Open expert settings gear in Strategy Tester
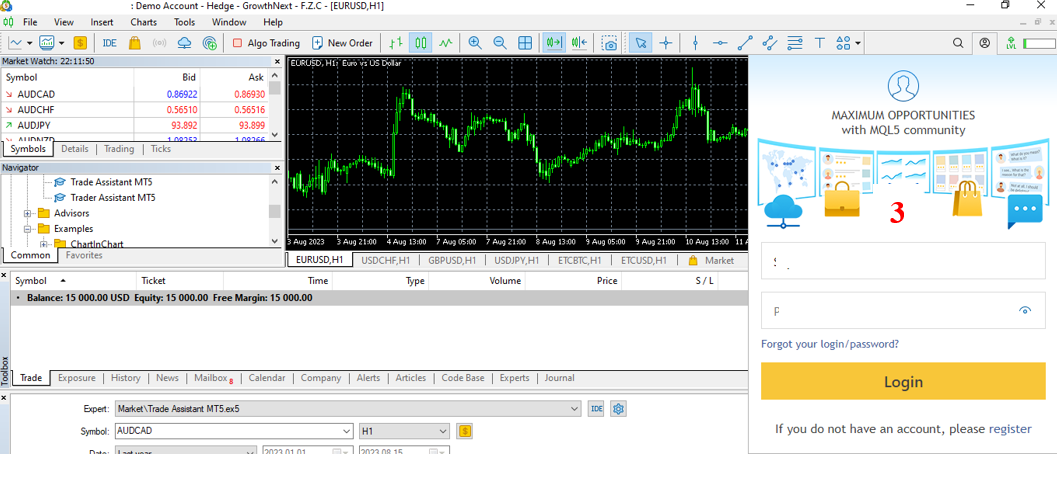The height and width of the screenshot is (482, 1057). coord(619,409)
